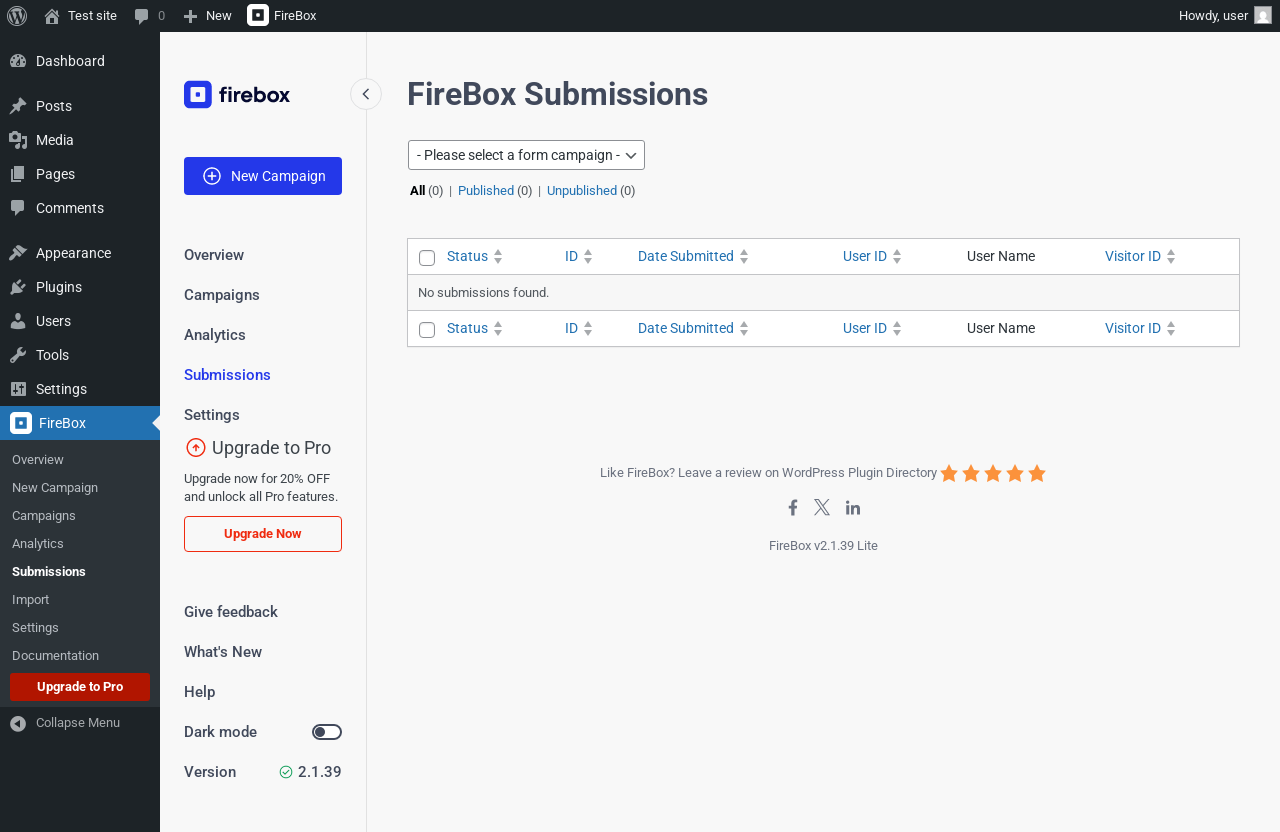Filter submissions by Unpublished

click(582, 190)
